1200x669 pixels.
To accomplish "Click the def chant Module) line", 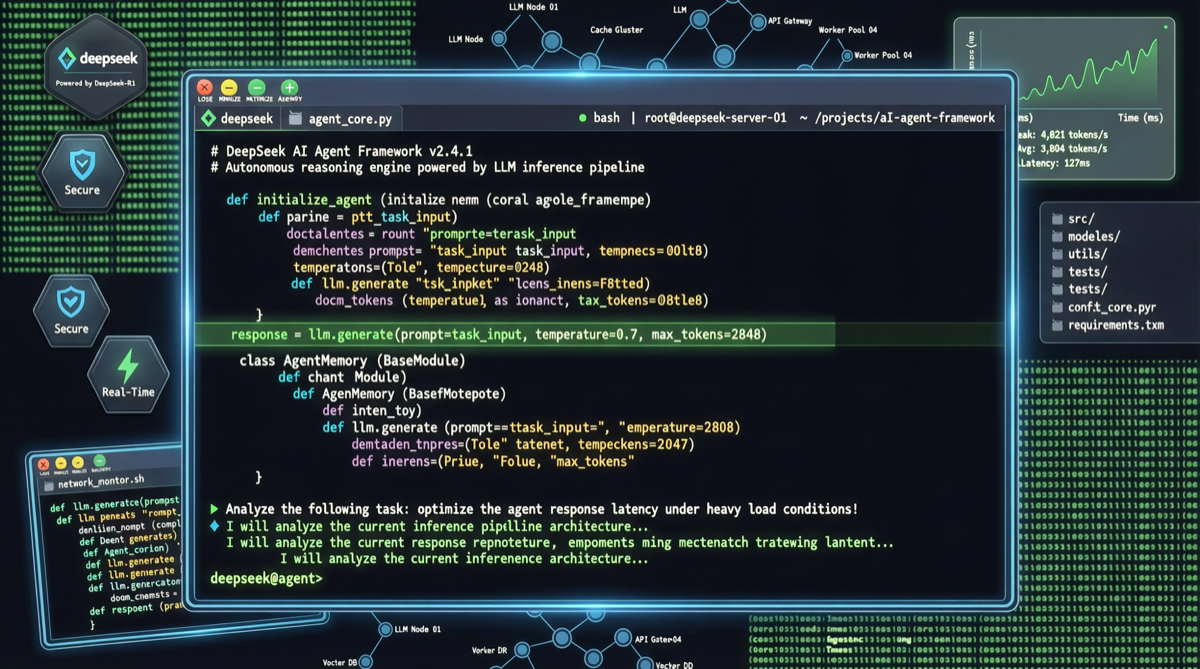I will (342, 377).
